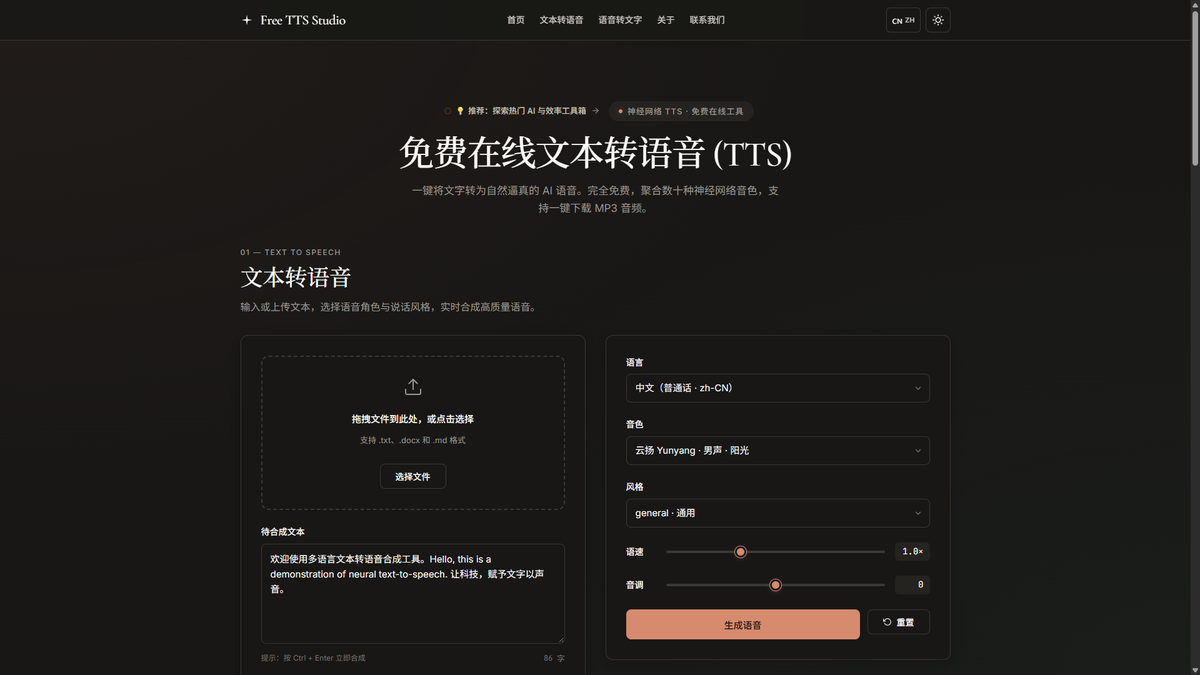The image size is (1200, 675).
Task: Click the pitch value 0 box
Action: [x=912, y=585]
